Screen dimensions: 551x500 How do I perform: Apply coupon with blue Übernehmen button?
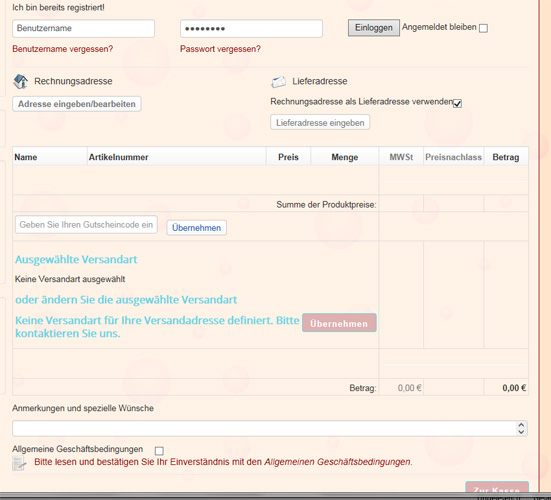click(196, 228)
